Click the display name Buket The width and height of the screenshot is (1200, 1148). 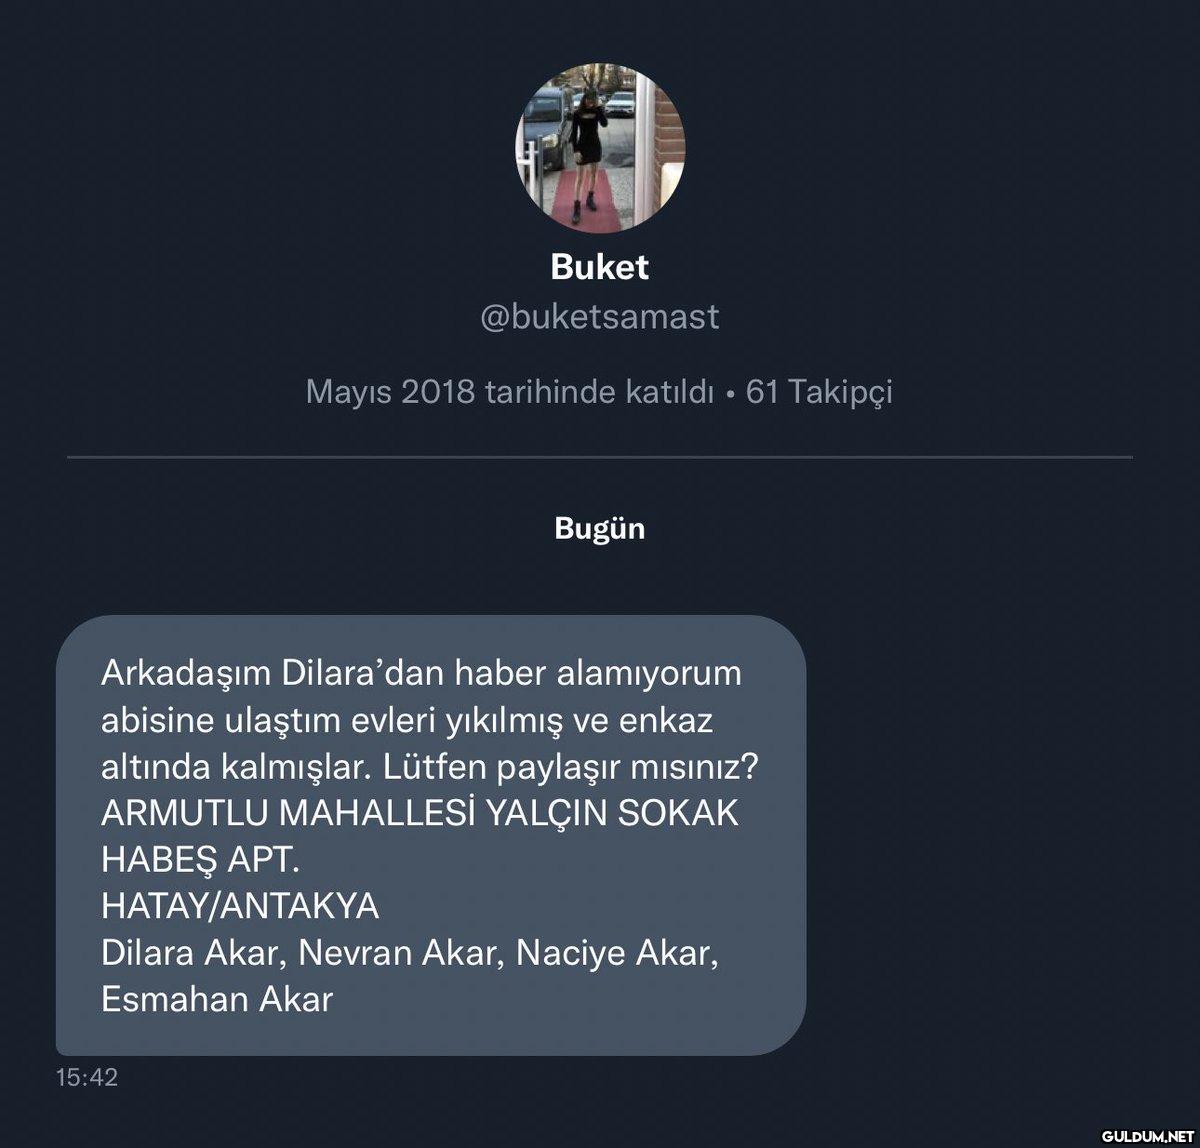tap(600, 267)
